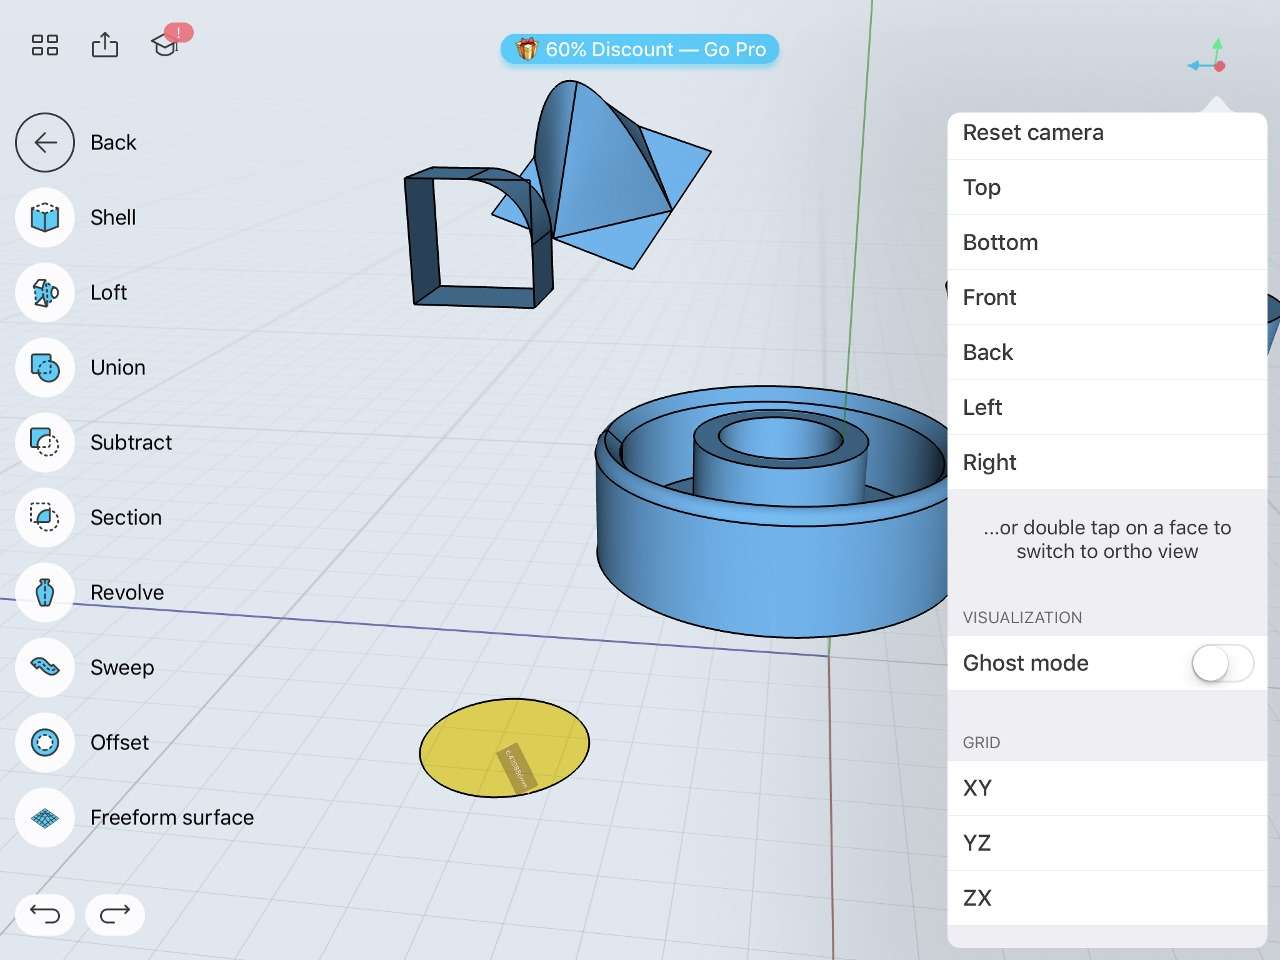The image size is (1280, 960).
Task: Choose the Offset tool icon
Action: point(45,743)
